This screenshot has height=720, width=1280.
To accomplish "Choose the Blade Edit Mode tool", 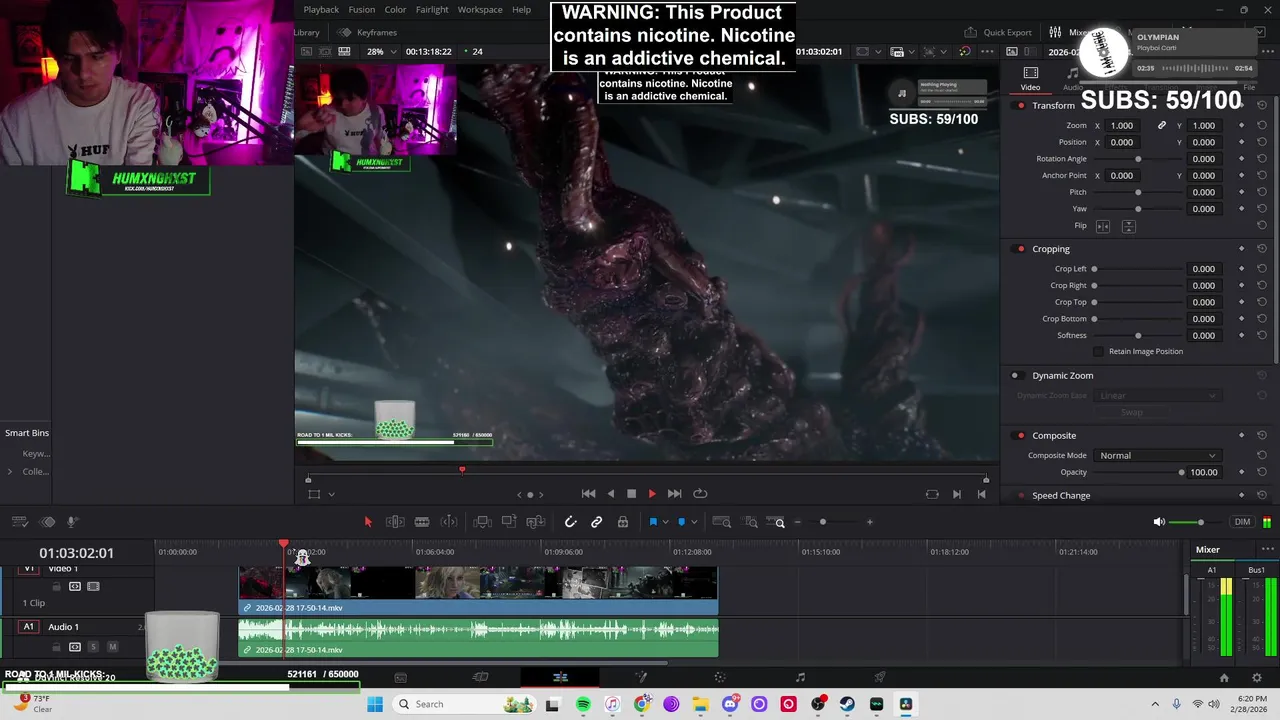I will pyautogui.click(x=422, y=522).
